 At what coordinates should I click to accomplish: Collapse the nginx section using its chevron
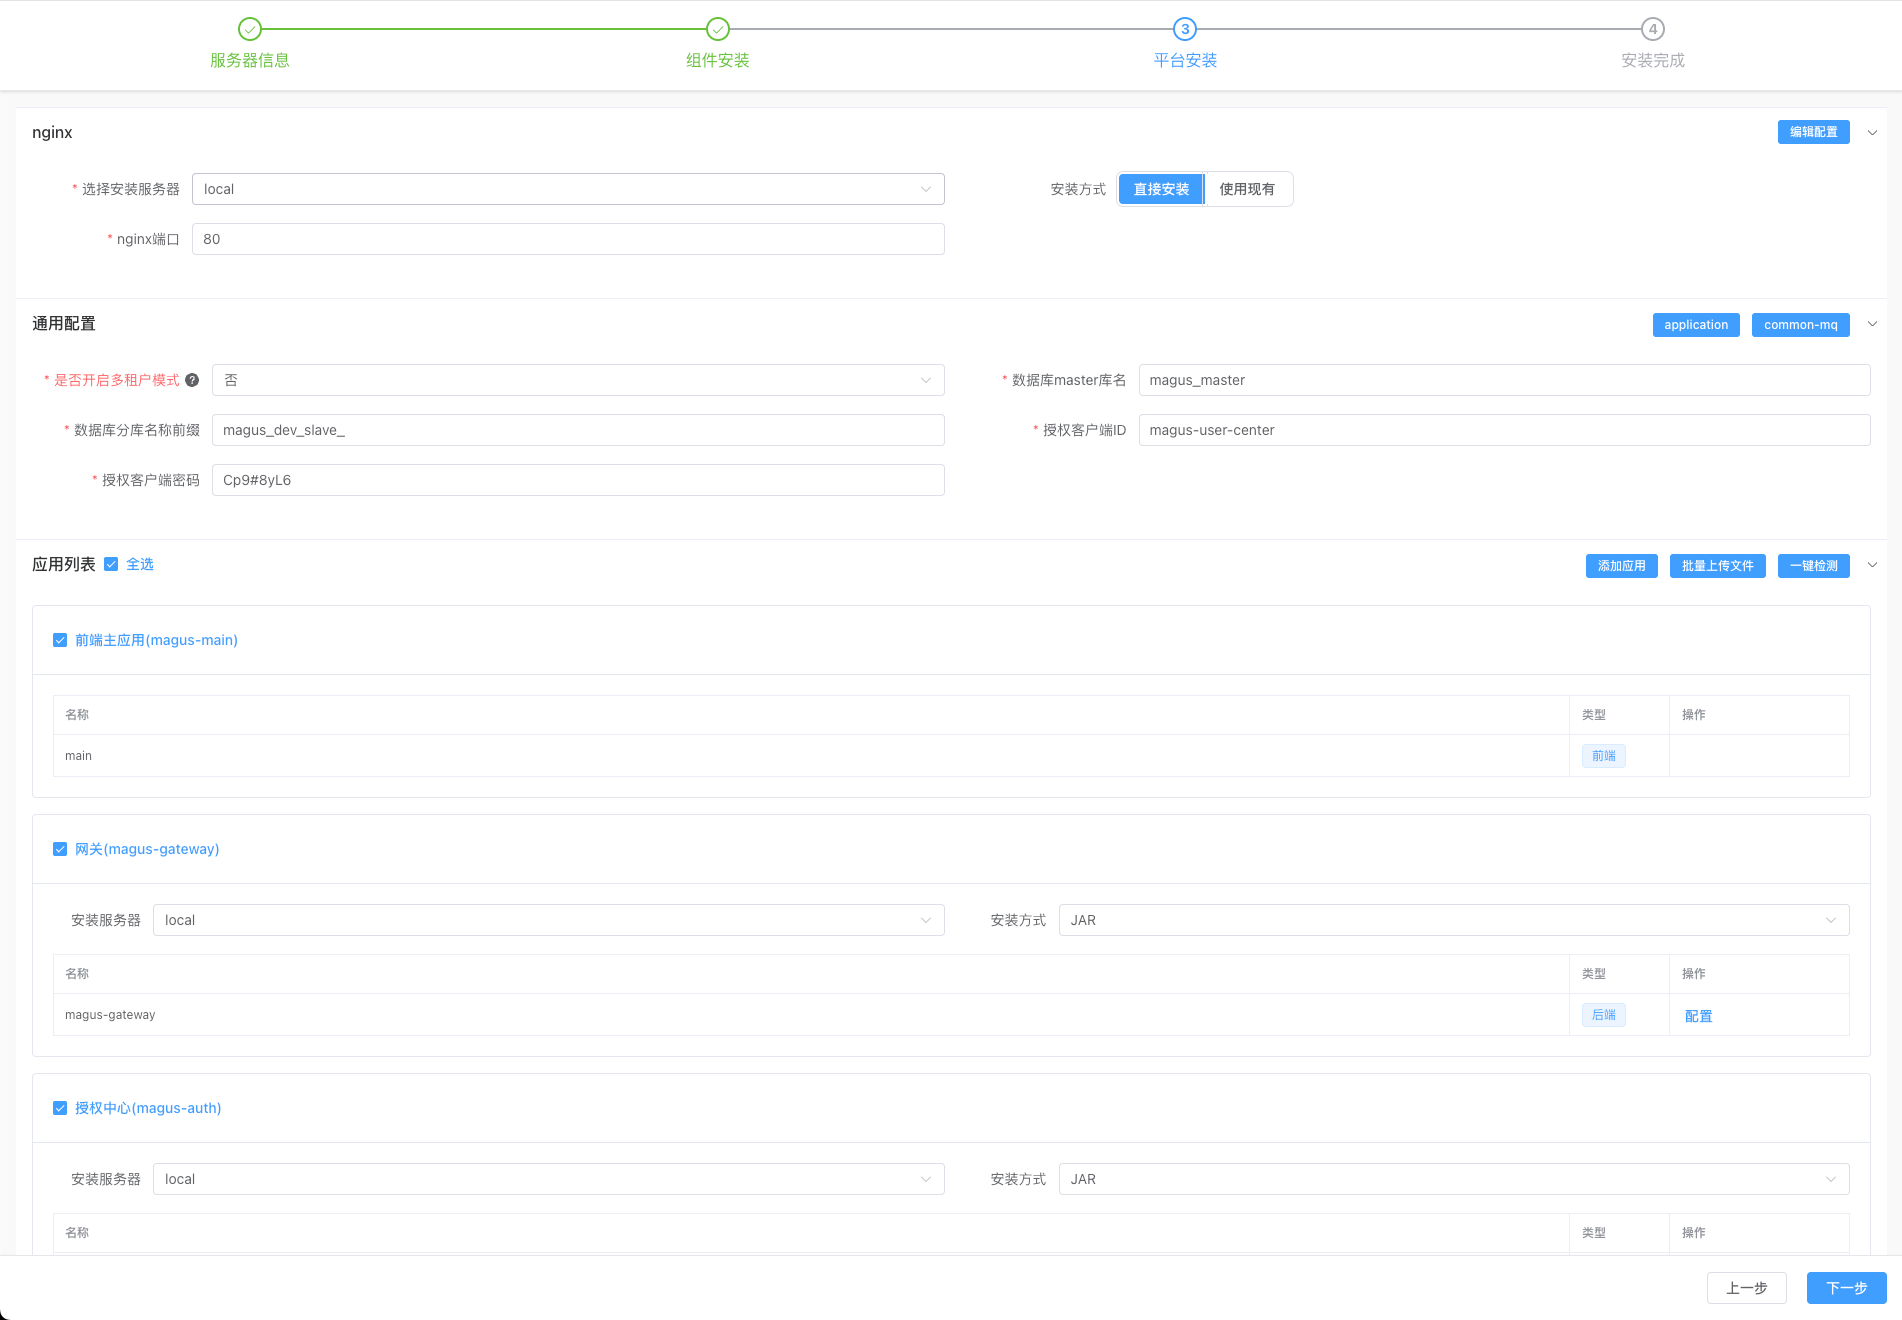point(1872,132)
